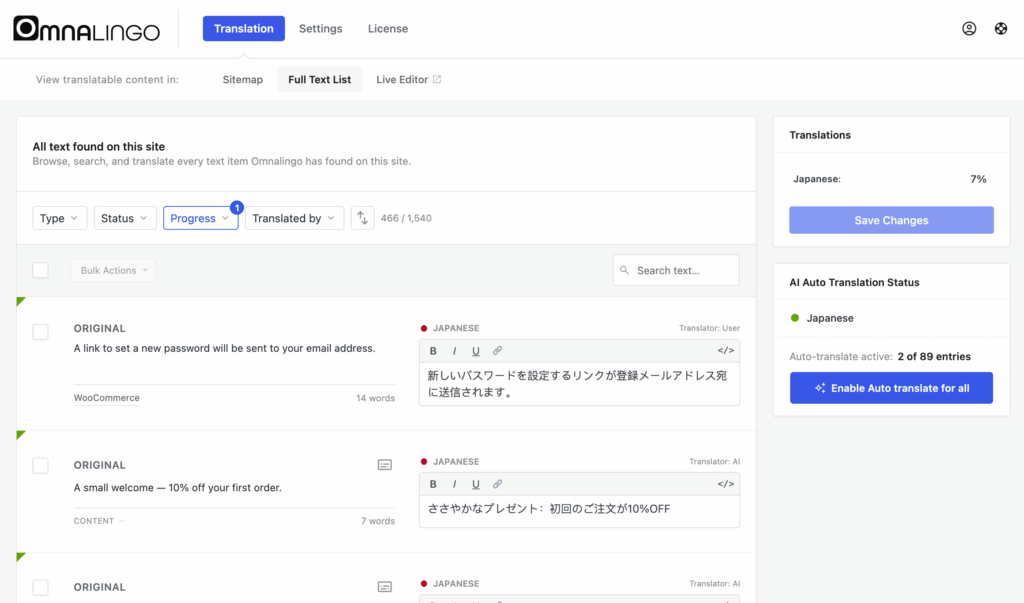Image resolution: width=1024 pixels, height=603 pixels.
Task: Open code view for small welcome translation
Action: (x=726, y=484)
